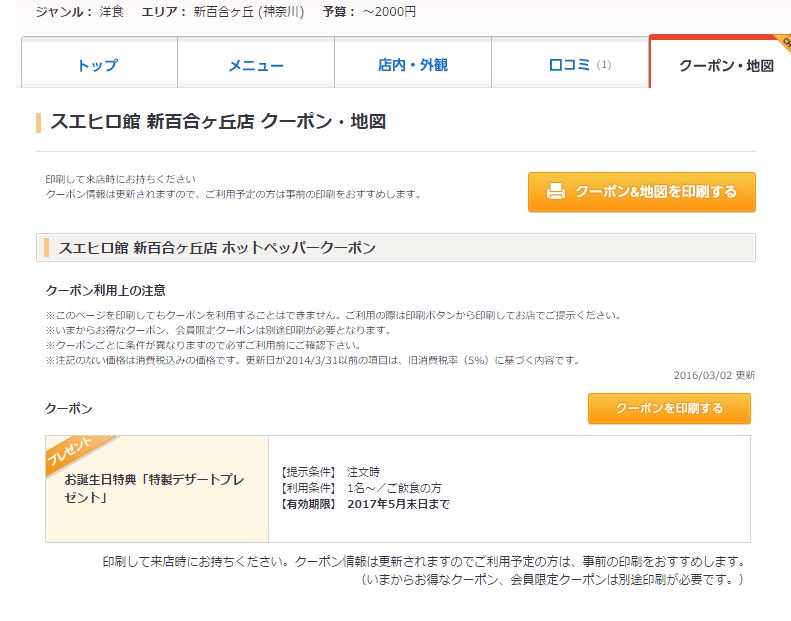The height and width of the screenshot is (621, 791).
Task: Click 印刷して来店時にお持ちください note at top
Action: (x=120, y=179)
